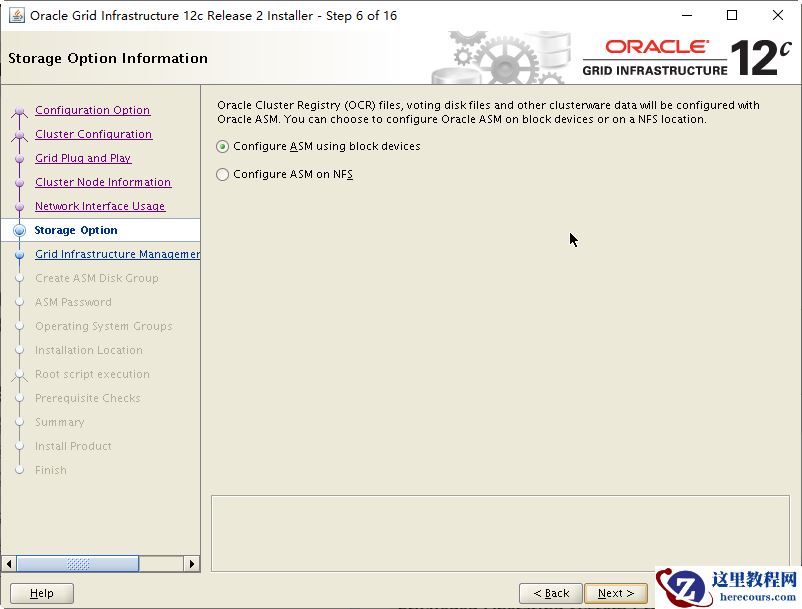Click the Configuration Option step marker icon
The height and width of the screenshot is (609, 802).
click(x=19, y=110)
